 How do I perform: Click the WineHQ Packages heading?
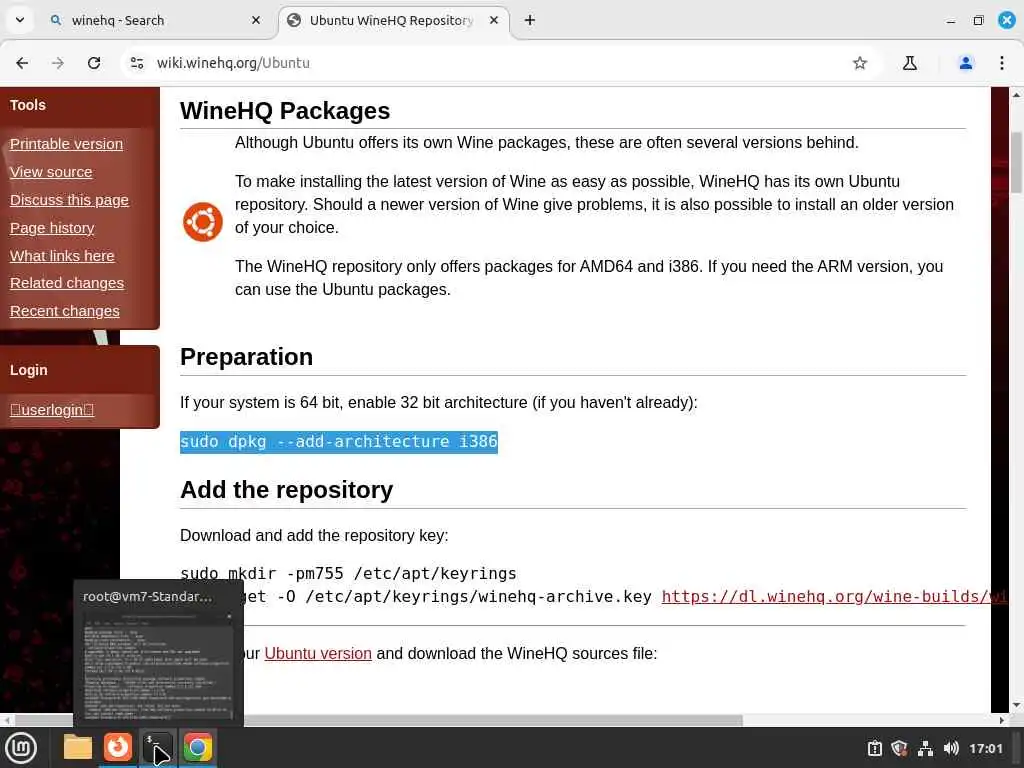[285, 110]
